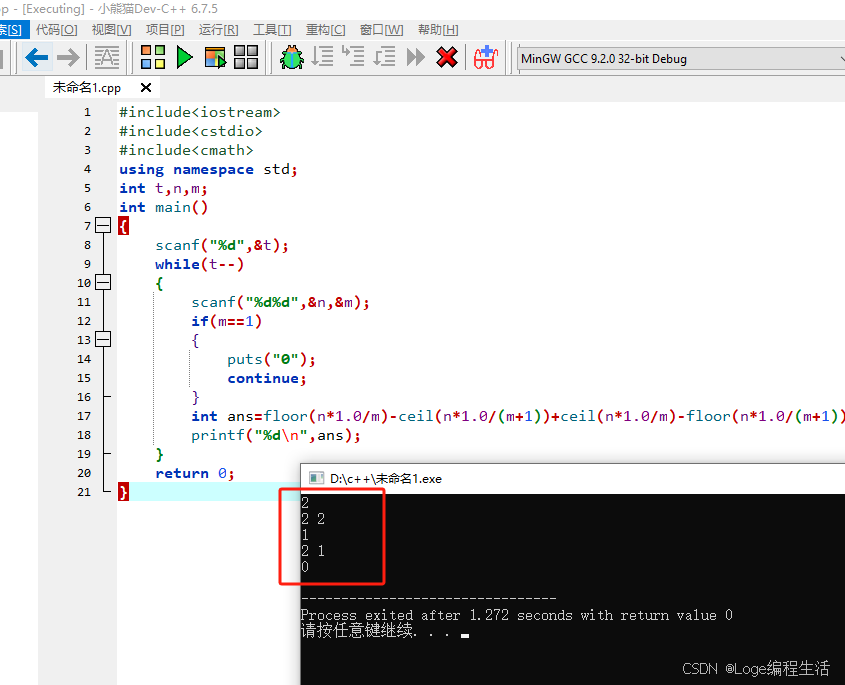Click on 'using namespace std;' line
The height and width of the screenshot is (685, 845).
(208, 169)
